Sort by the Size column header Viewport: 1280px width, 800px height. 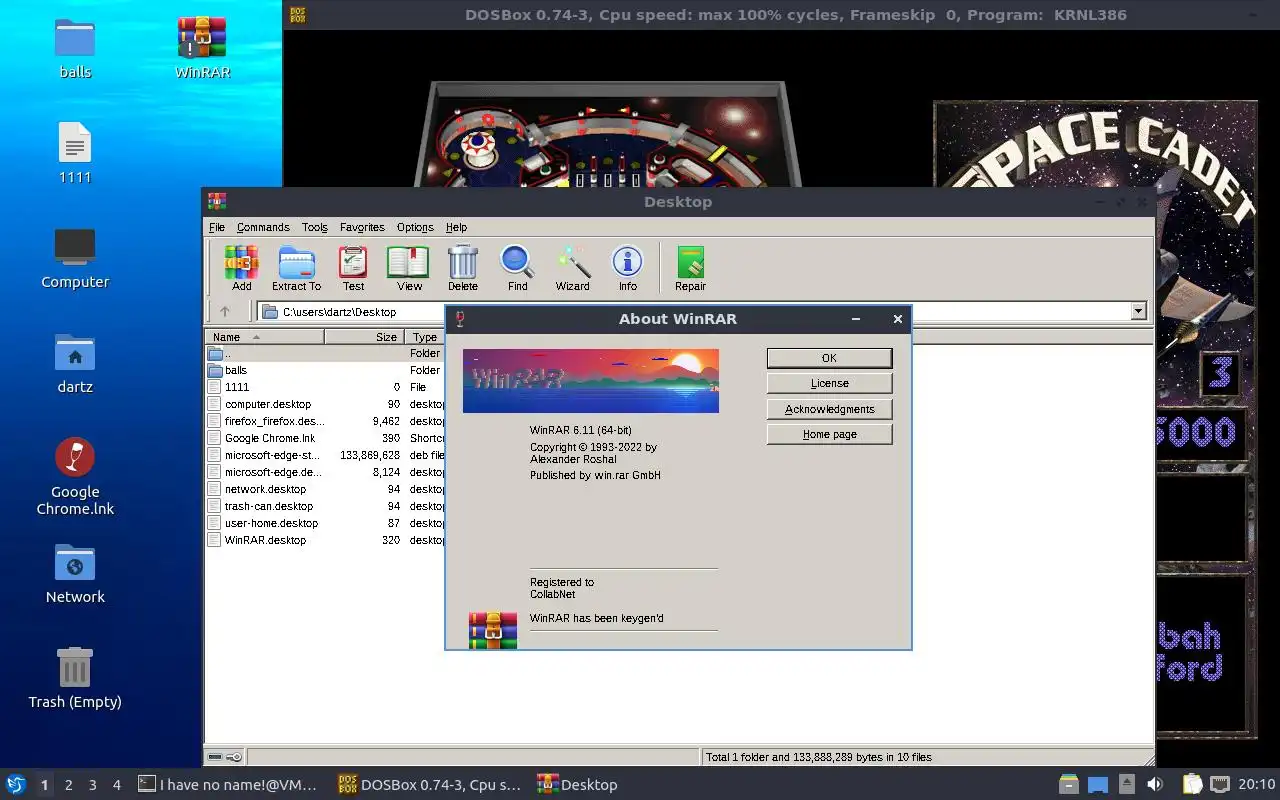tap(364, 337)
